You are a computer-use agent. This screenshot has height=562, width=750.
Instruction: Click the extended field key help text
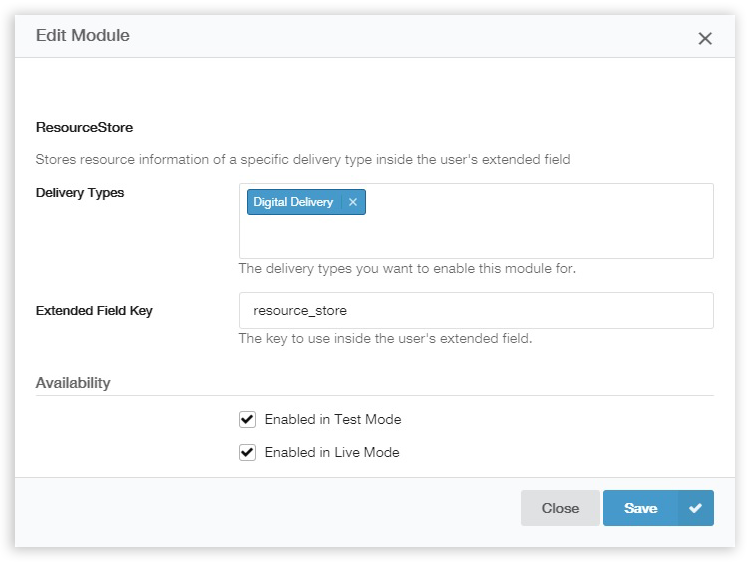[x=385, y=339]
